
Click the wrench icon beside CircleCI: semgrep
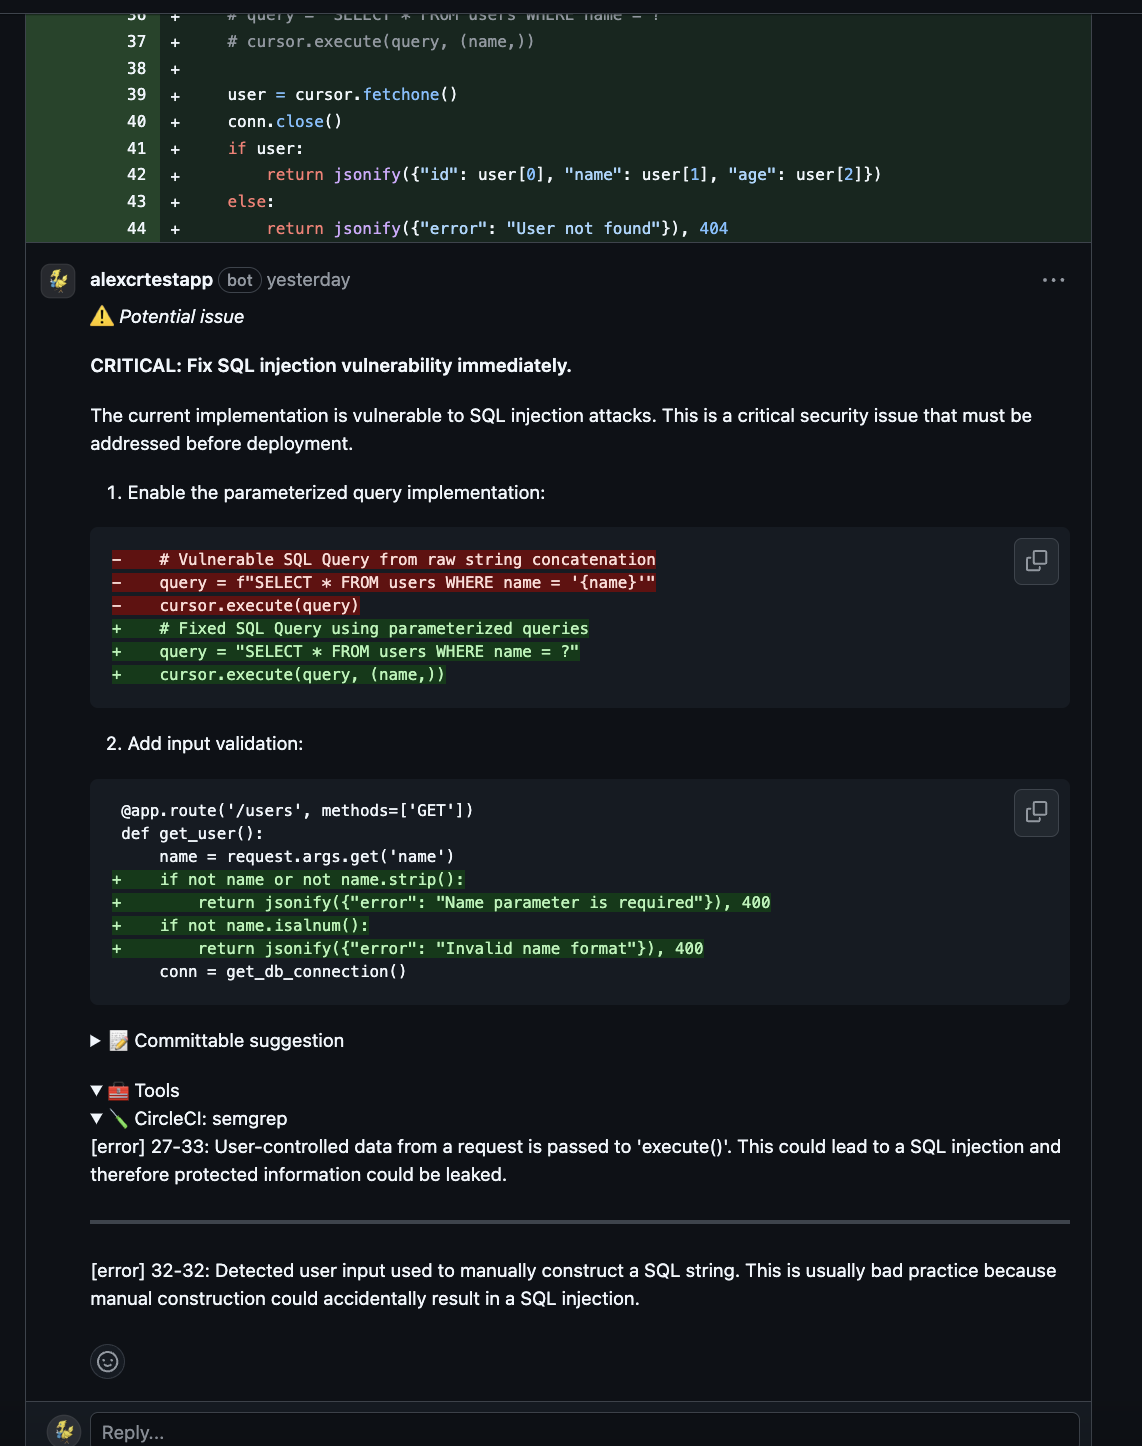pyautogui.click(x=117, y=1118)
